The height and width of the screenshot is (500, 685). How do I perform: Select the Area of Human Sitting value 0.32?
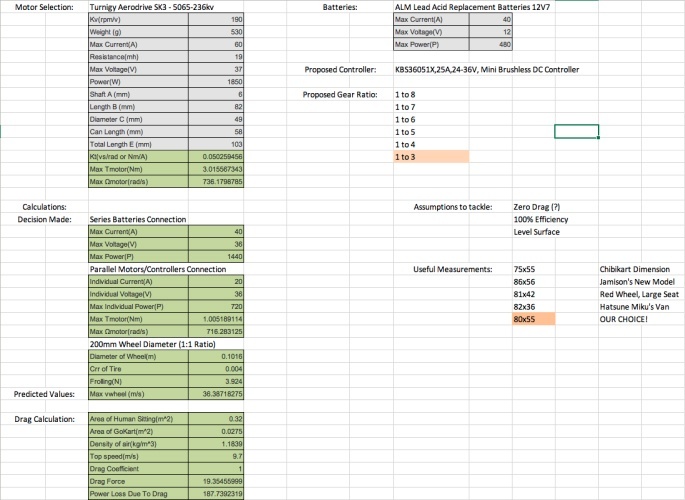coord(216,419)
